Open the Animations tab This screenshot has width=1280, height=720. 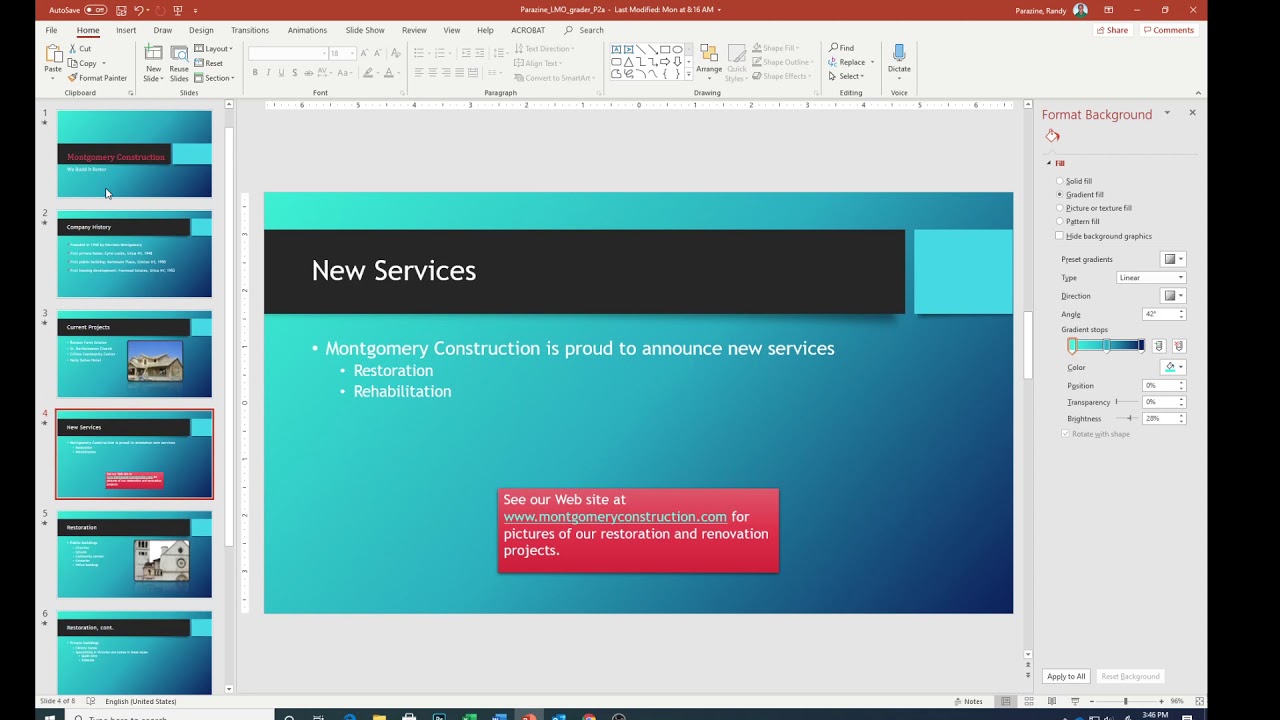click(x=307, y=30)
